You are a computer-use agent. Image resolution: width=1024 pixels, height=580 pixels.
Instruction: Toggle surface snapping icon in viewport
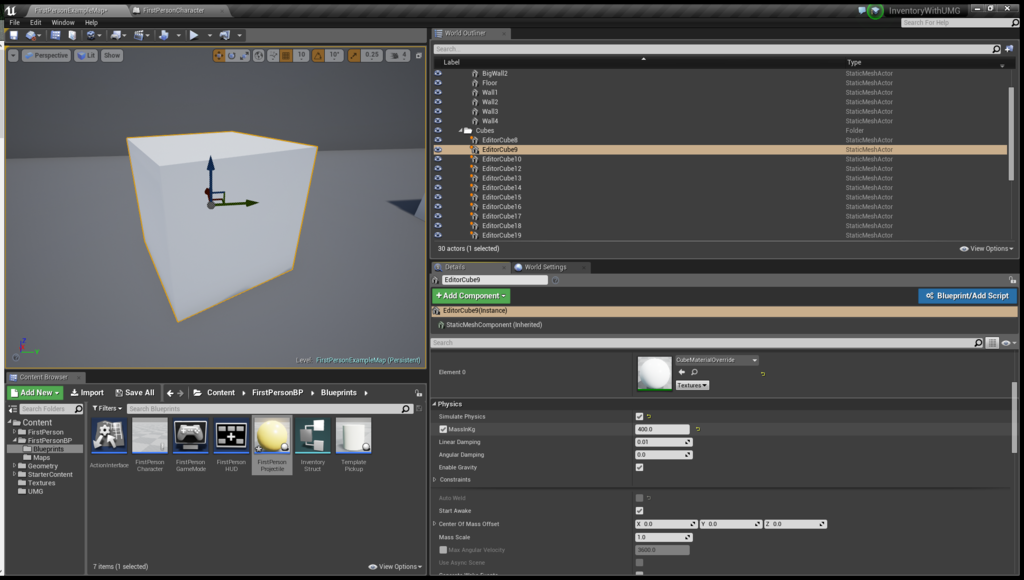(x=273, y=56)
